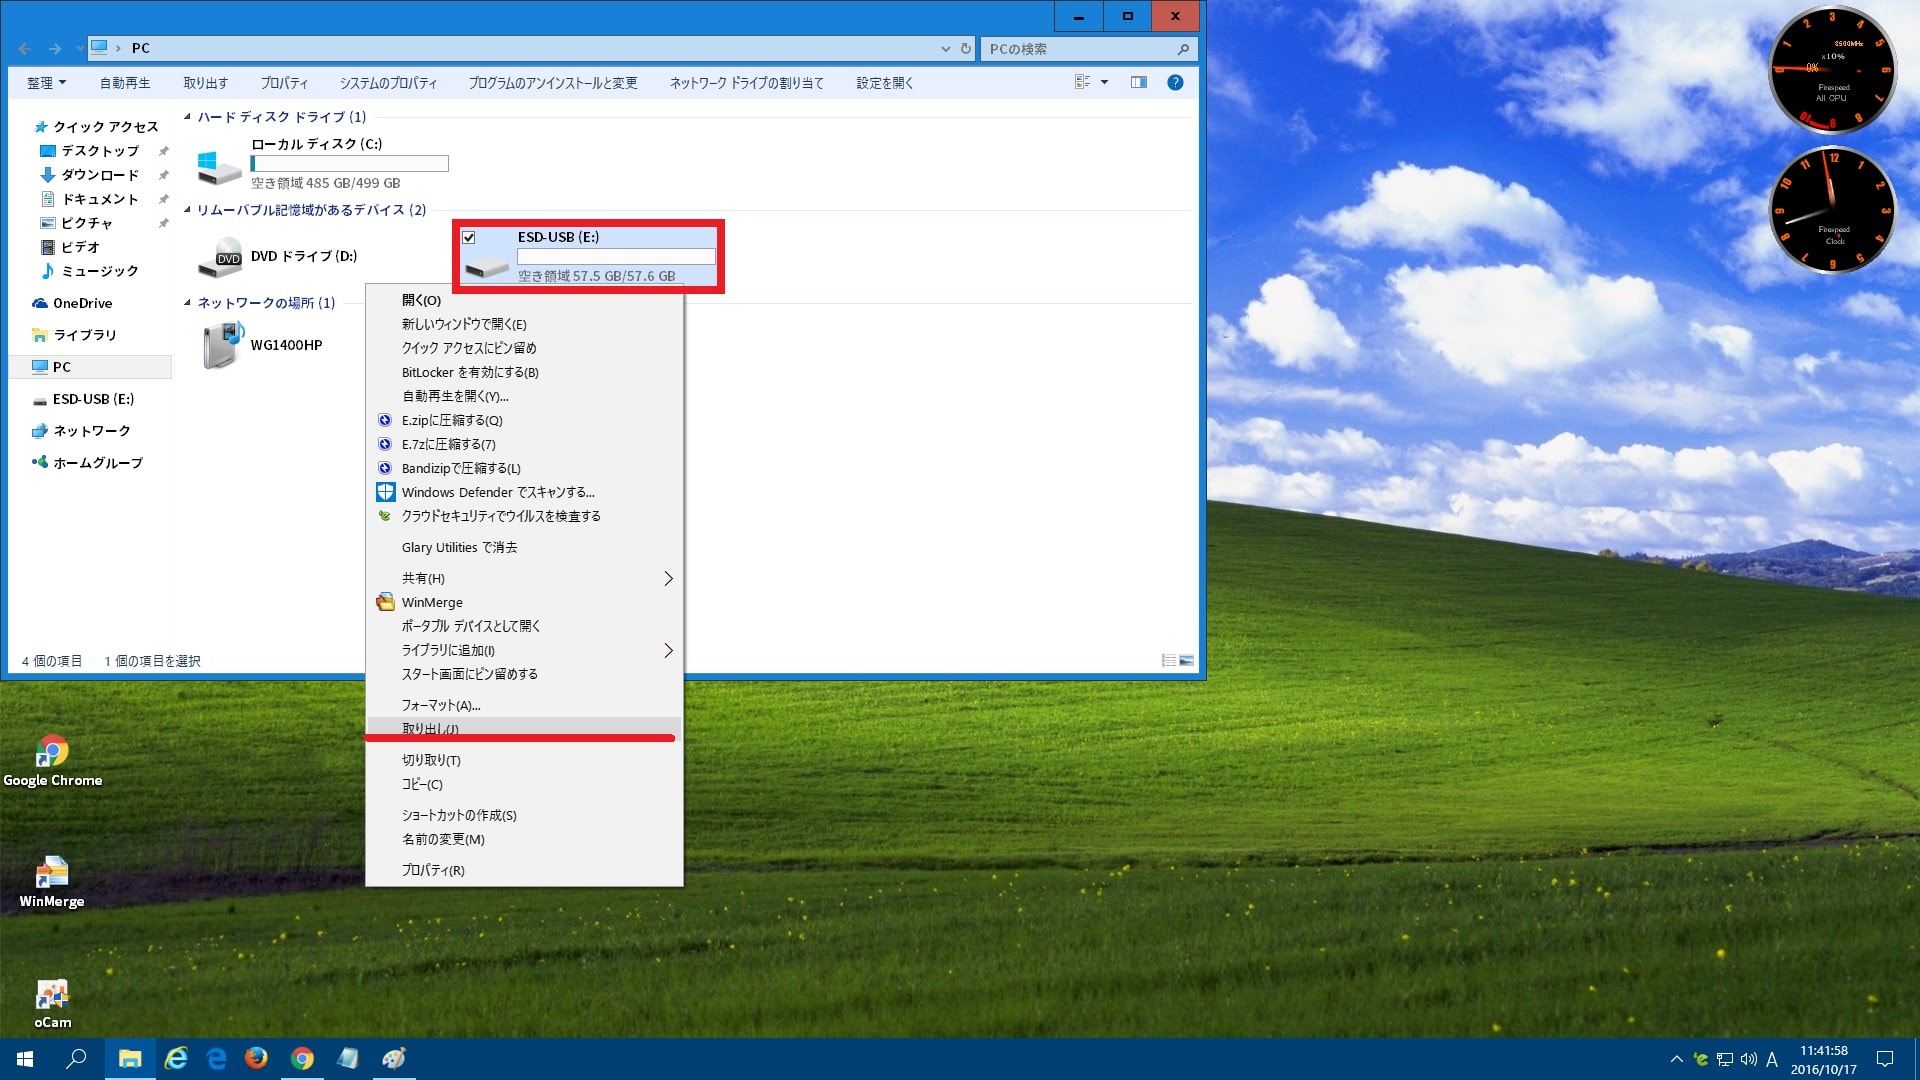Click the search magnifier in PC search box
The height and width of the screenshot is (1080, 1920).
(x=1183, y=48)
